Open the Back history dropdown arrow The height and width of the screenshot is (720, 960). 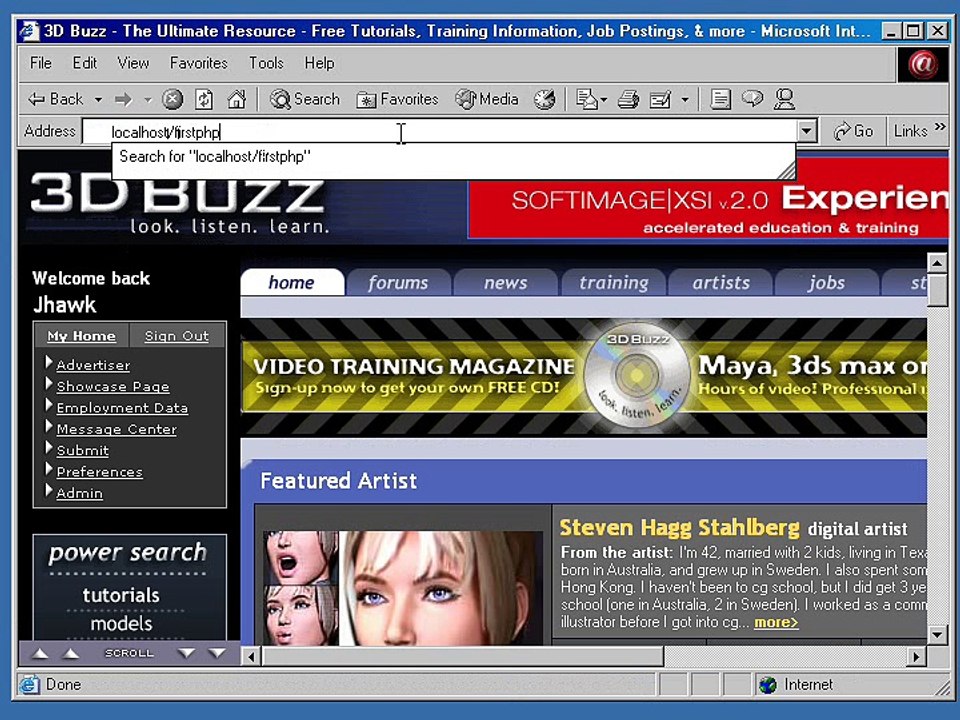point(98,99)
